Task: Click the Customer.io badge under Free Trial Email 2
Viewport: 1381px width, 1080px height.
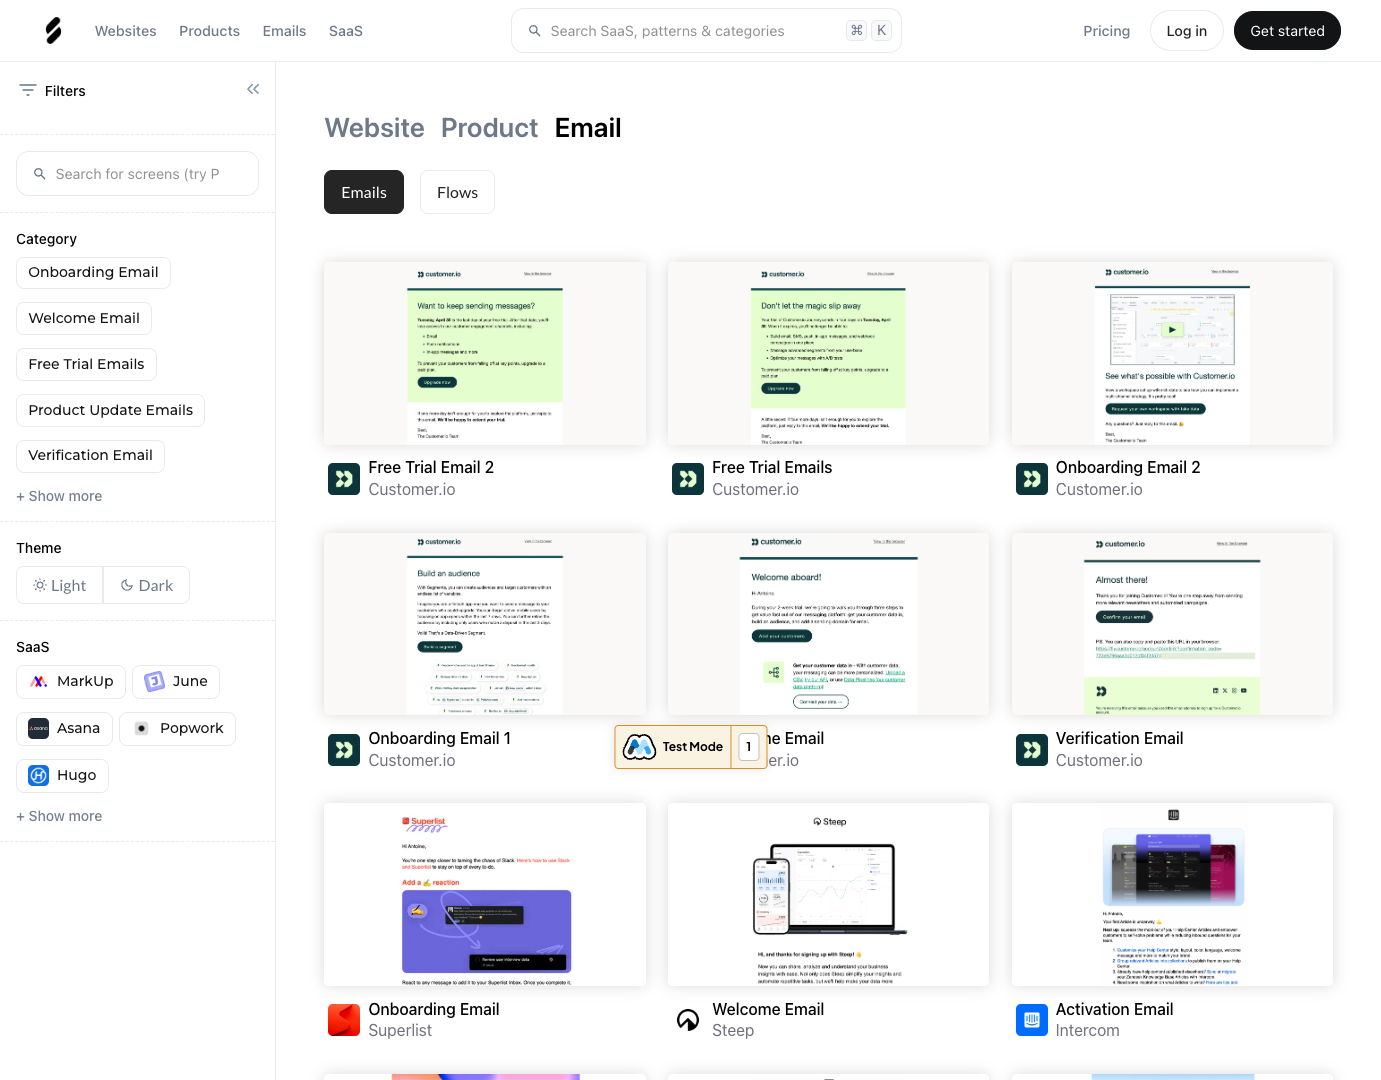Action: tap(344, 478)
